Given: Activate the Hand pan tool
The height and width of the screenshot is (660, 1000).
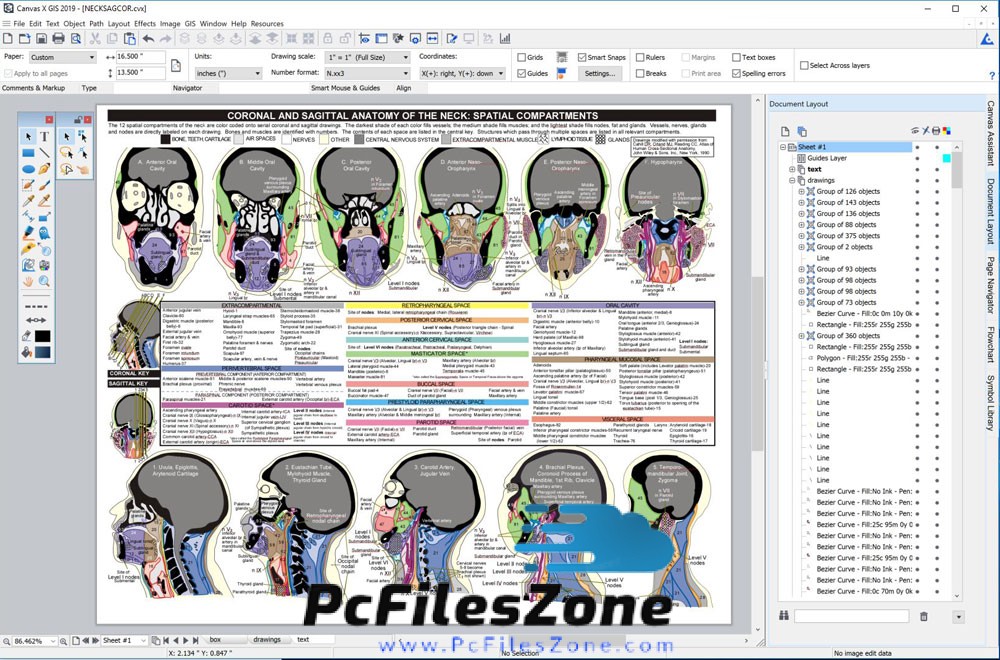Looking at the screenshot, I should [29, 281].
